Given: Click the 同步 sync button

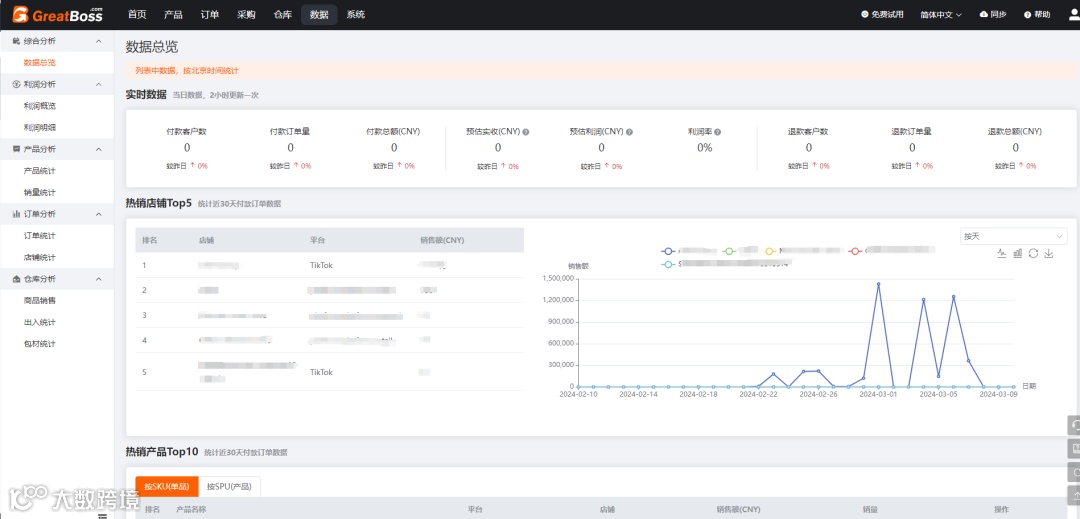Looking at the screenshot, I should (993, 14).
